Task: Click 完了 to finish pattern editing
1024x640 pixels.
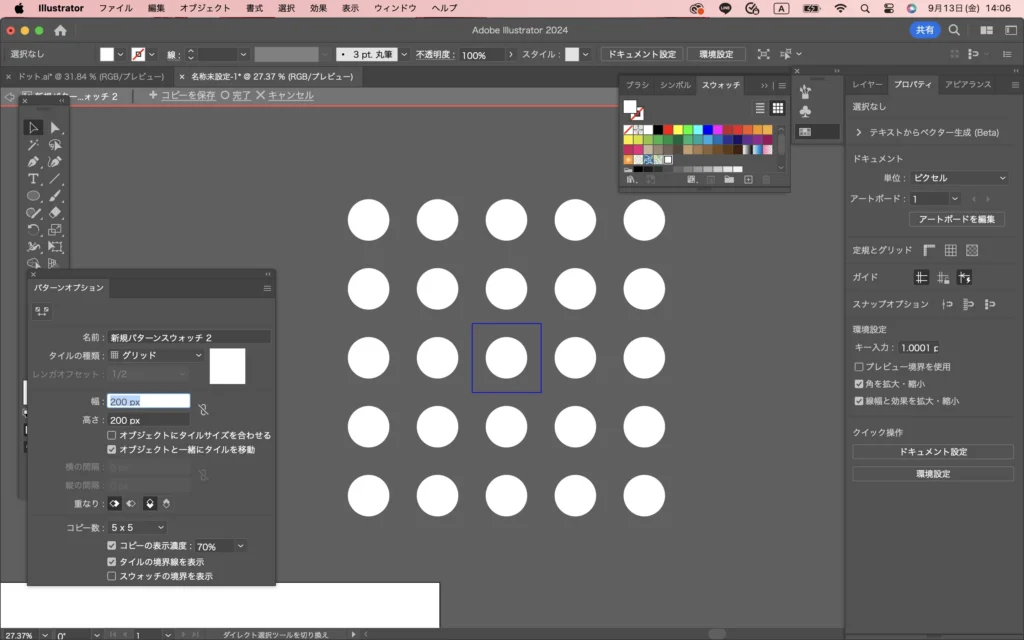Action: [236, 96]
